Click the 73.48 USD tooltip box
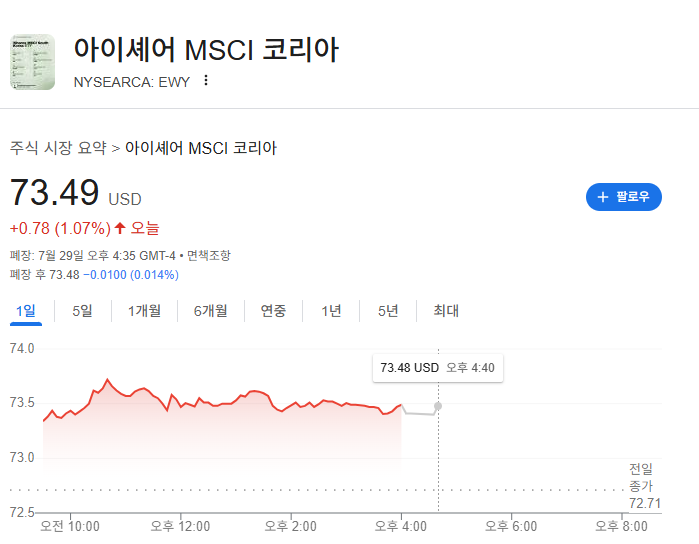This screenshot has height=544, width=699. tap(438, 368)
